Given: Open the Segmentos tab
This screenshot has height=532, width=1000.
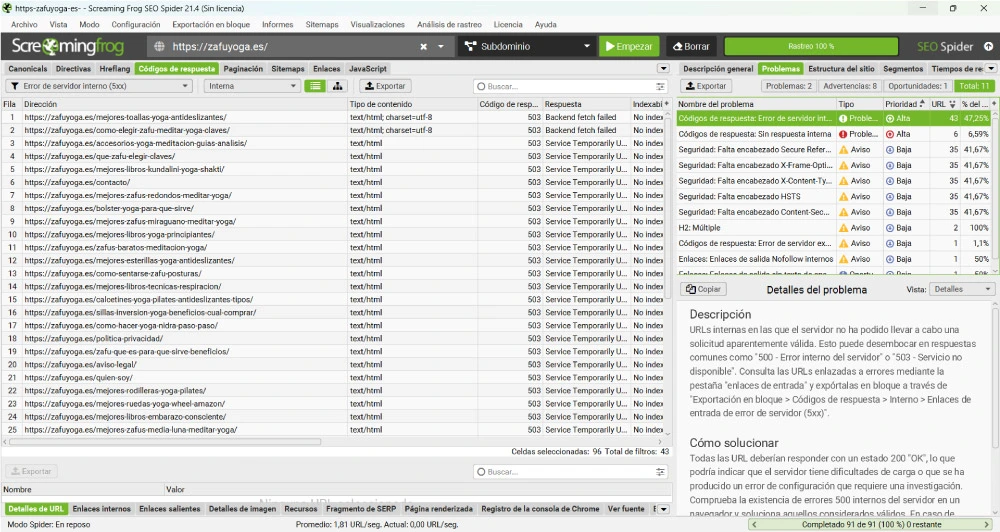Looking at the screenshot, I should tap(902, 68).
